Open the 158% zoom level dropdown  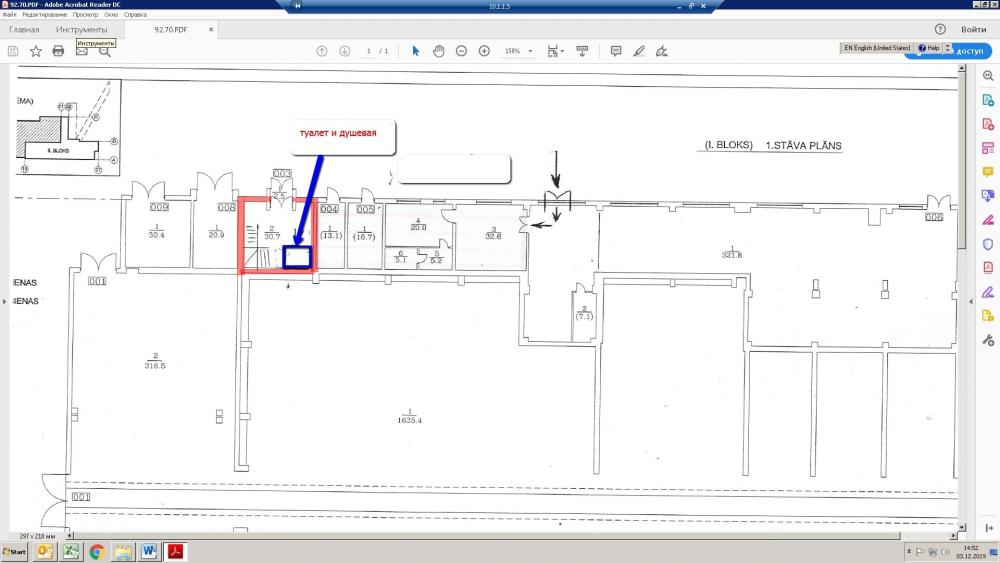518,51
